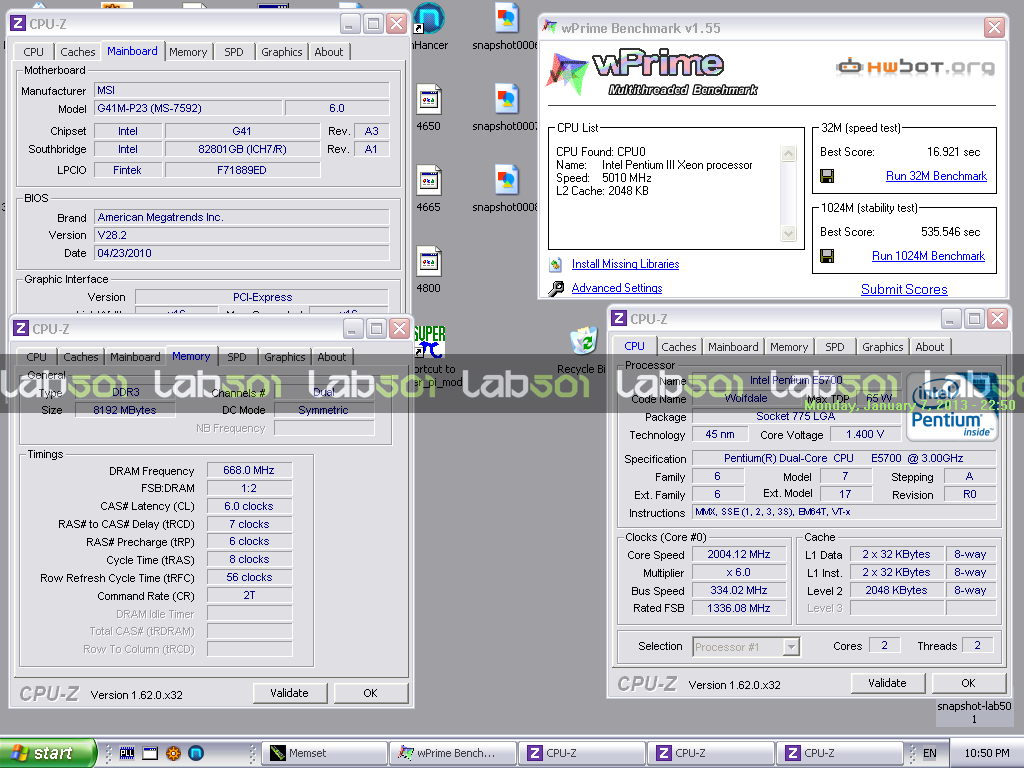Click the CAS# Latency 6.0 clocks value
This screenshot has width=1024, height=768.
249,506
